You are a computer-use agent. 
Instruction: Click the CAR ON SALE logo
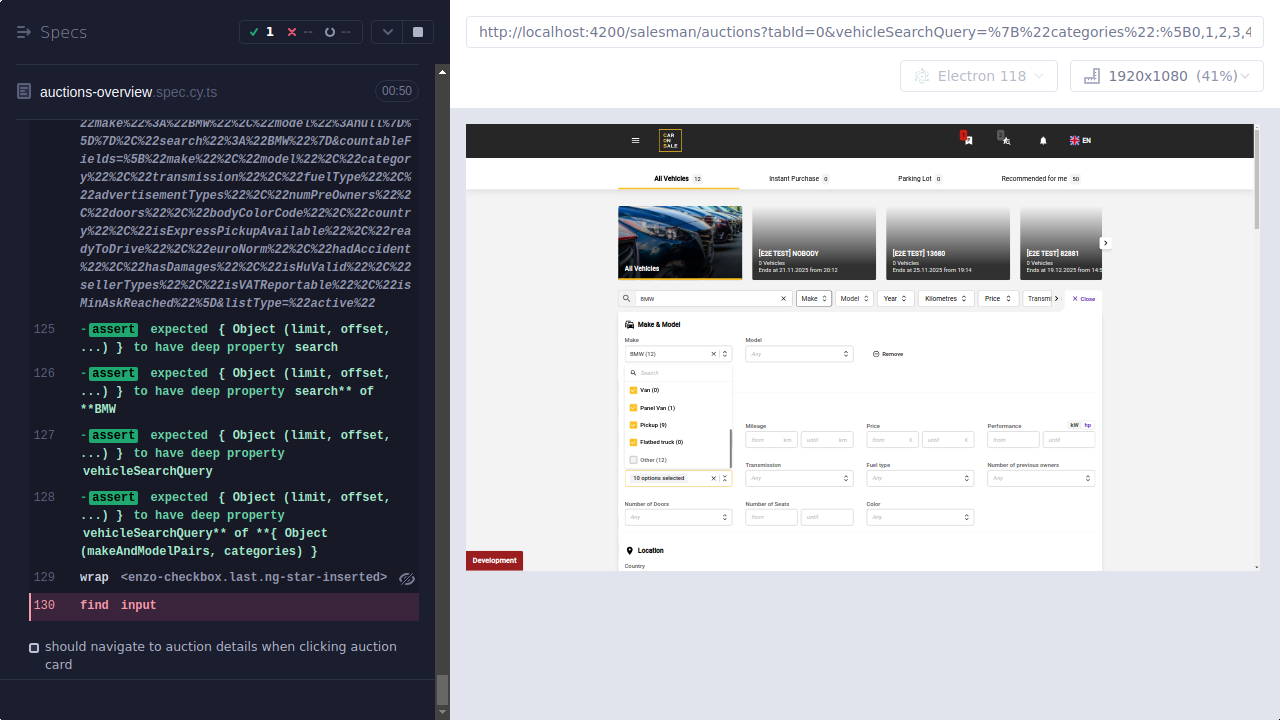(670, 140)
